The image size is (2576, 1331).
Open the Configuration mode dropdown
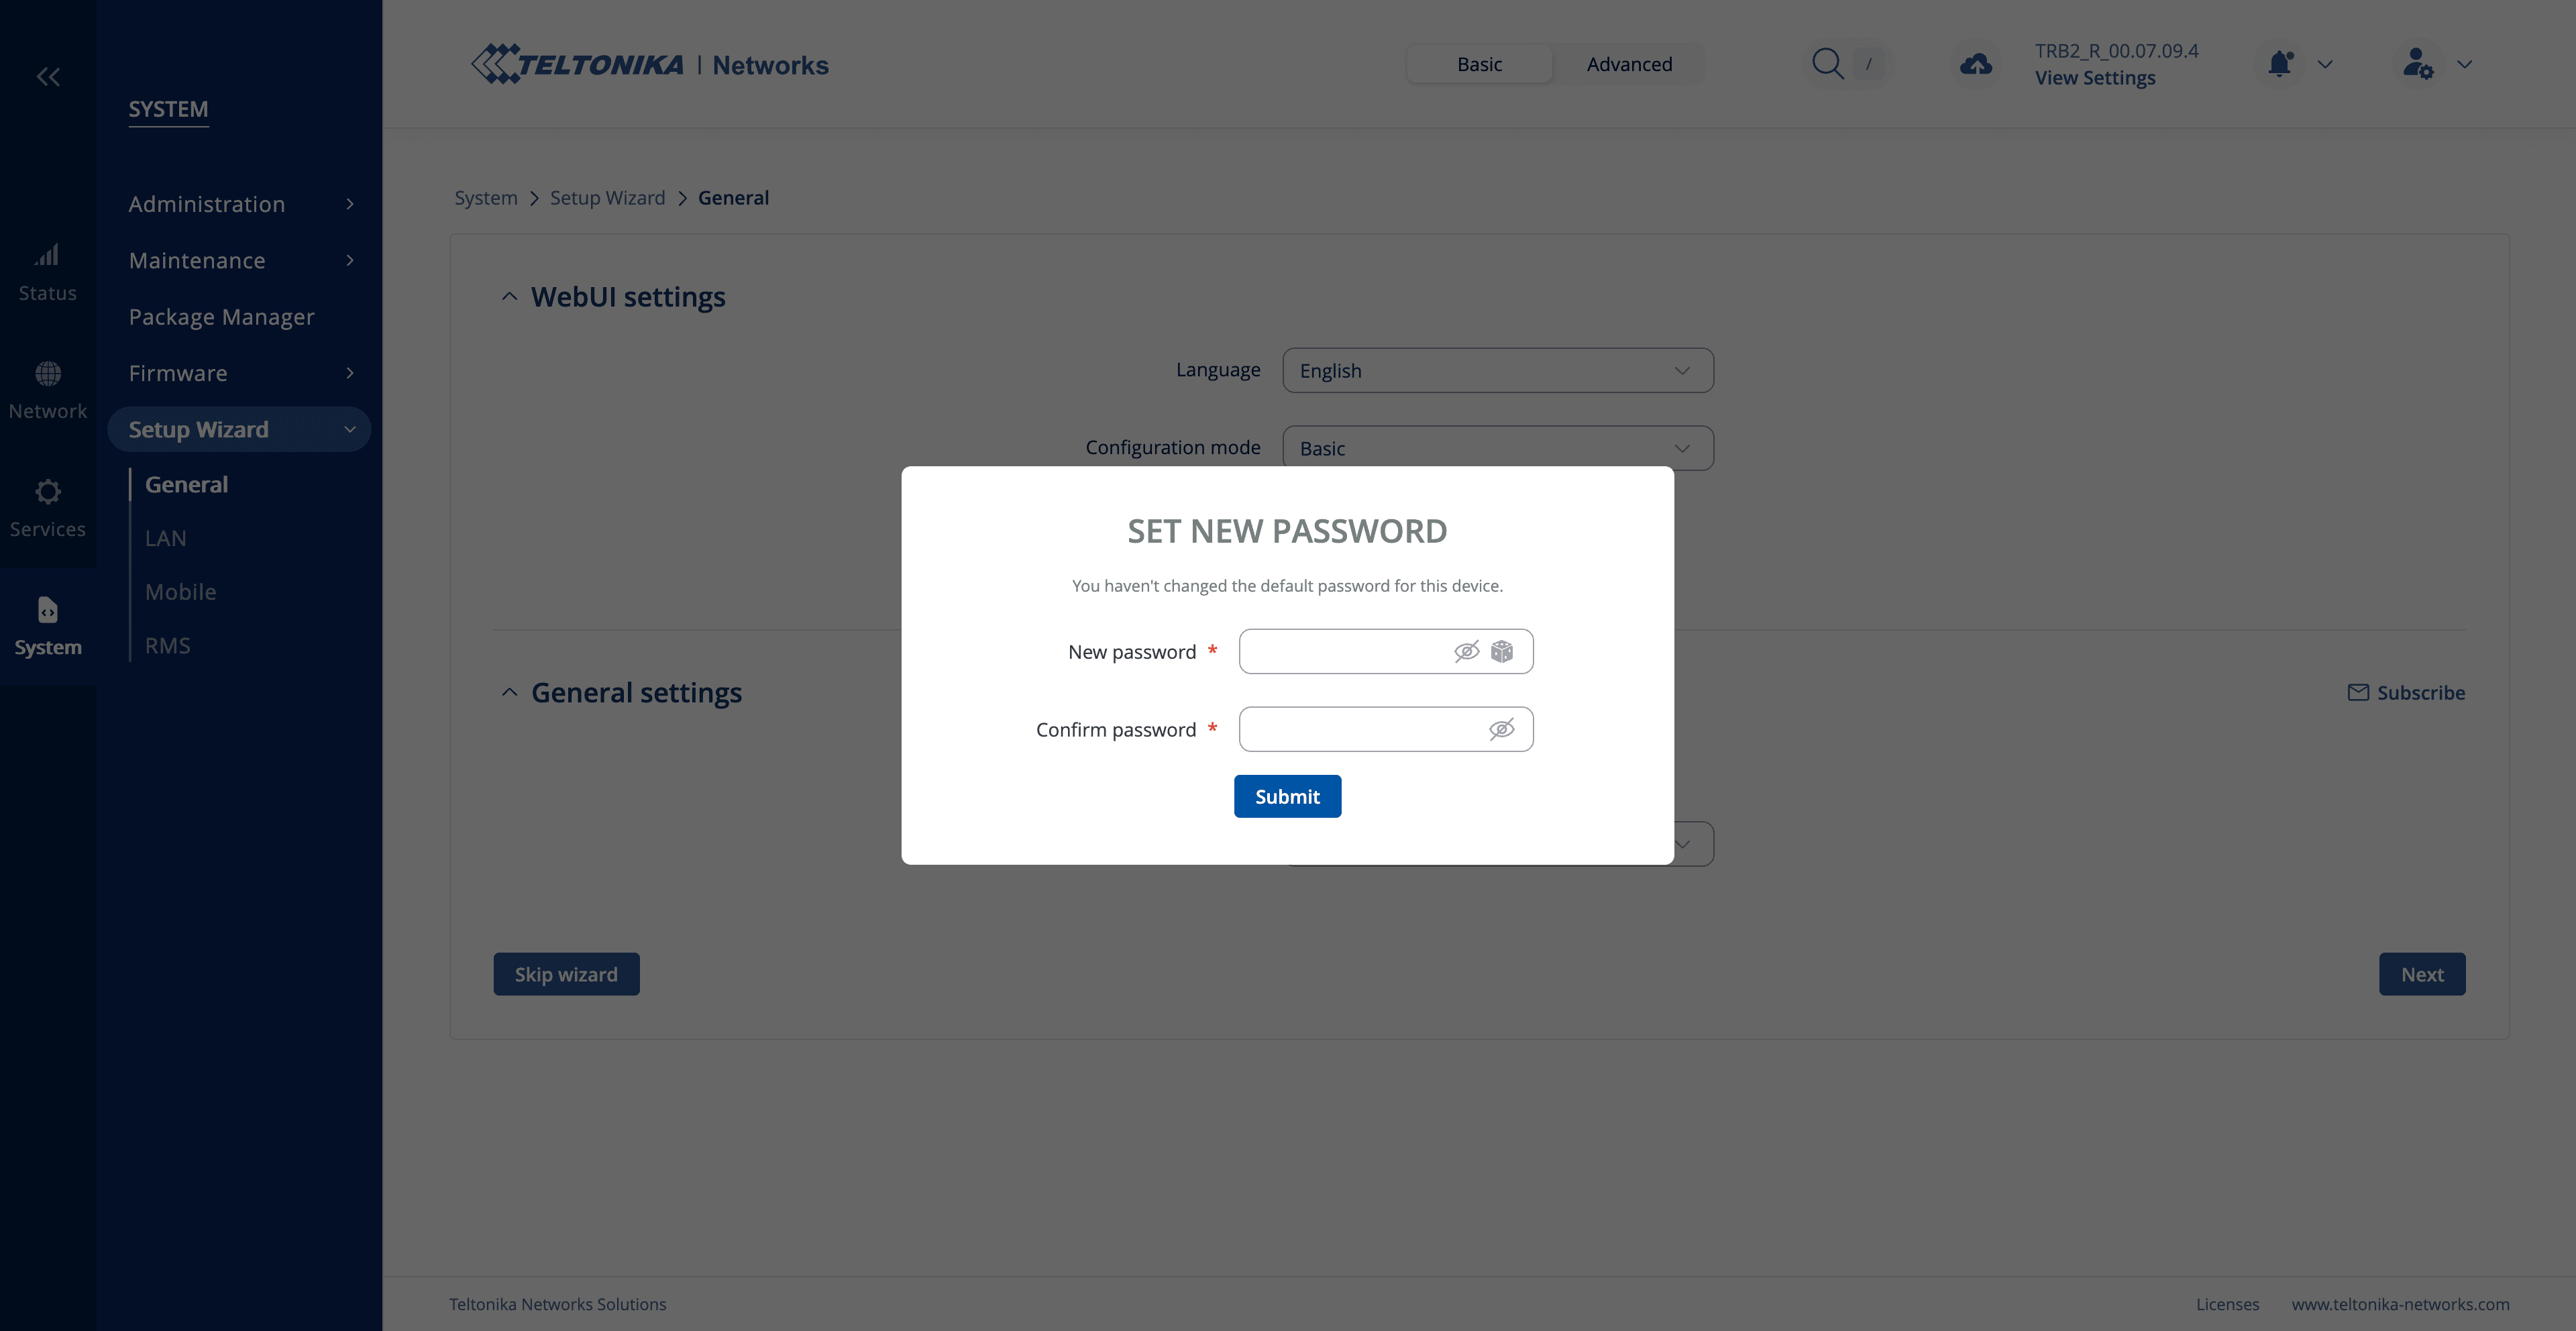(1497, 449)
